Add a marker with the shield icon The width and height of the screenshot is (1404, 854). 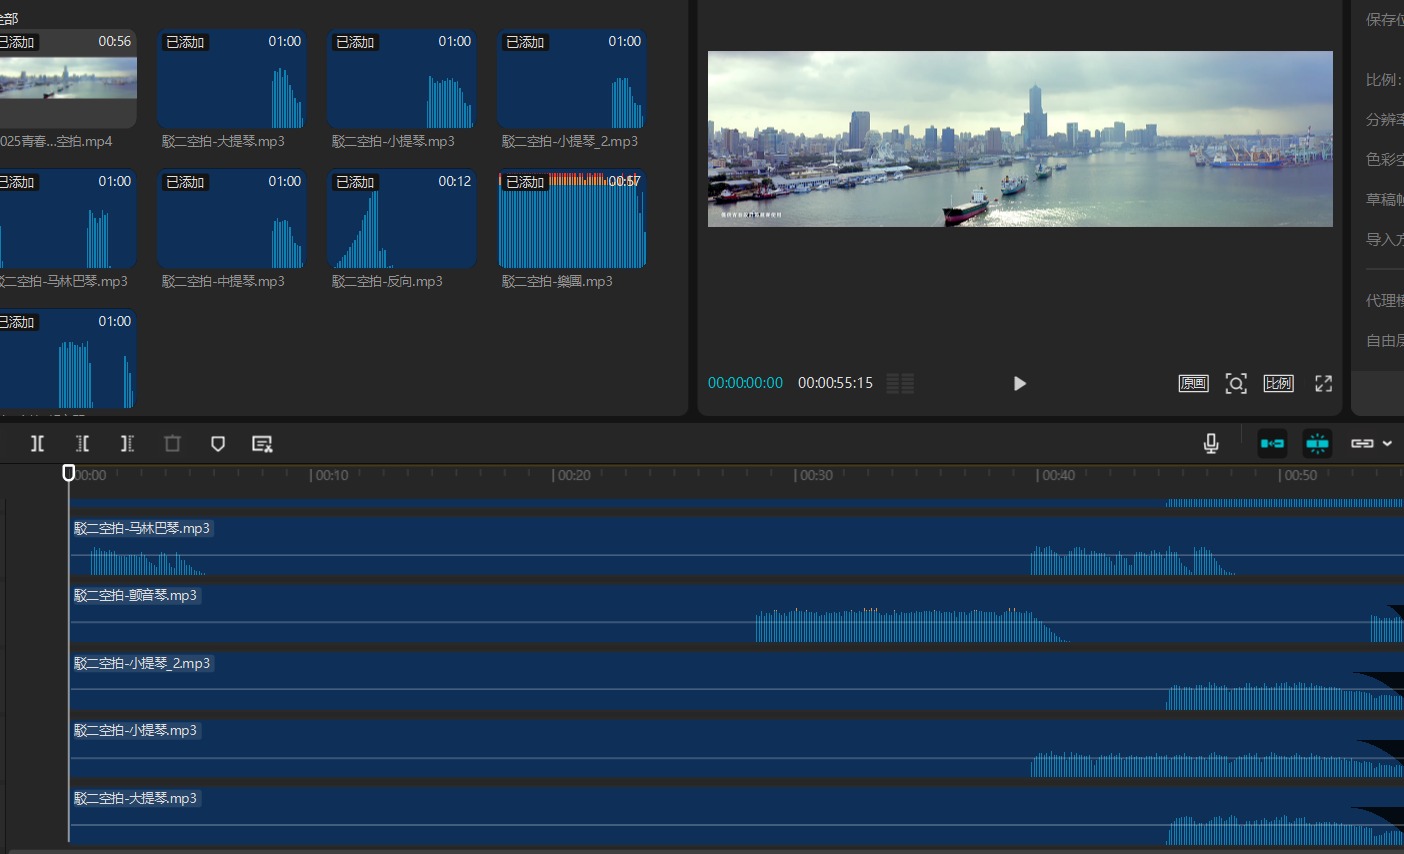218,443
